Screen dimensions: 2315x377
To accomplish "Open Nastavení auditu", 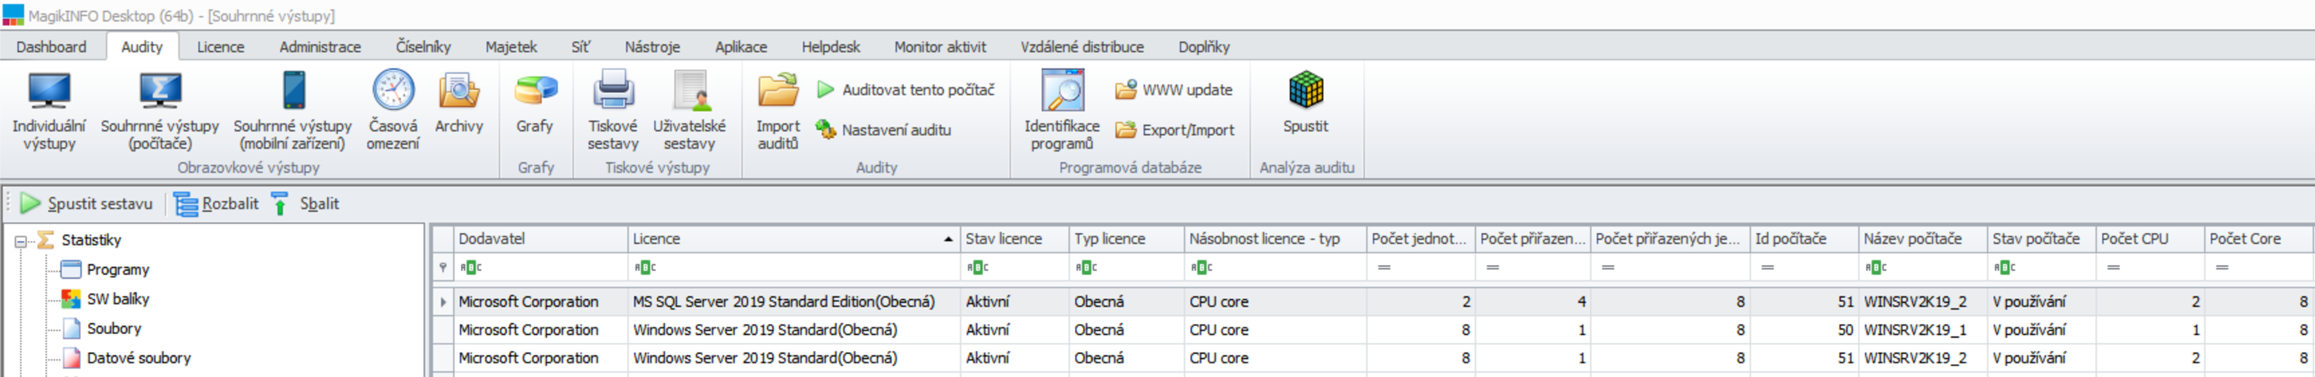I will [x=884, y=130].
